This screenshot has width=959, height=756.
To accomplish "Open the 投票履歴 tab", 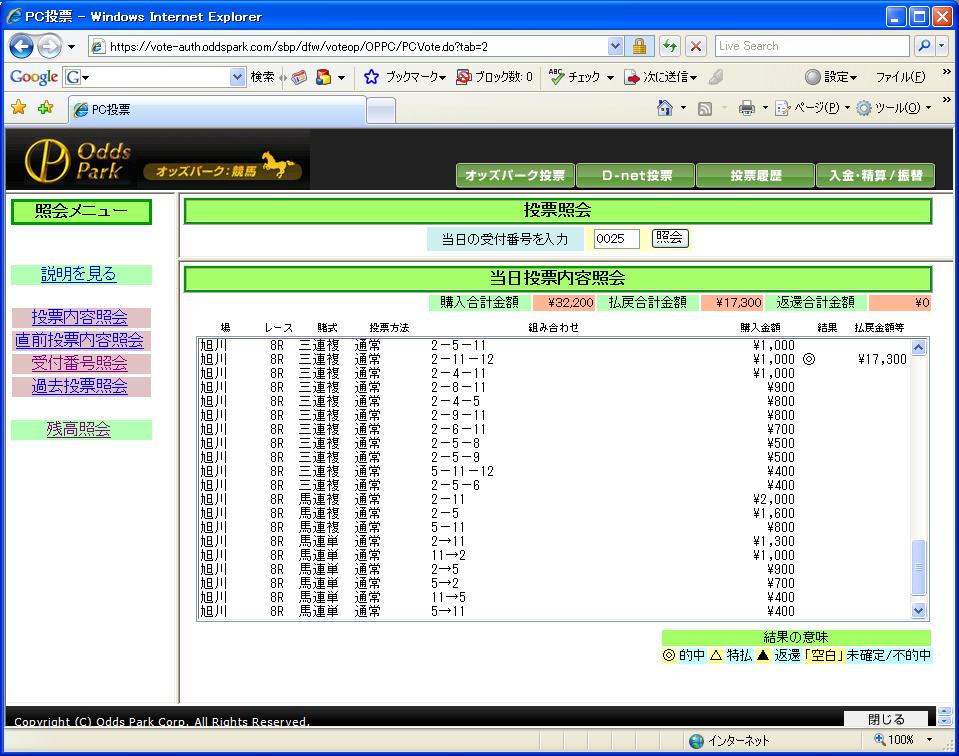I will point(755,176).
